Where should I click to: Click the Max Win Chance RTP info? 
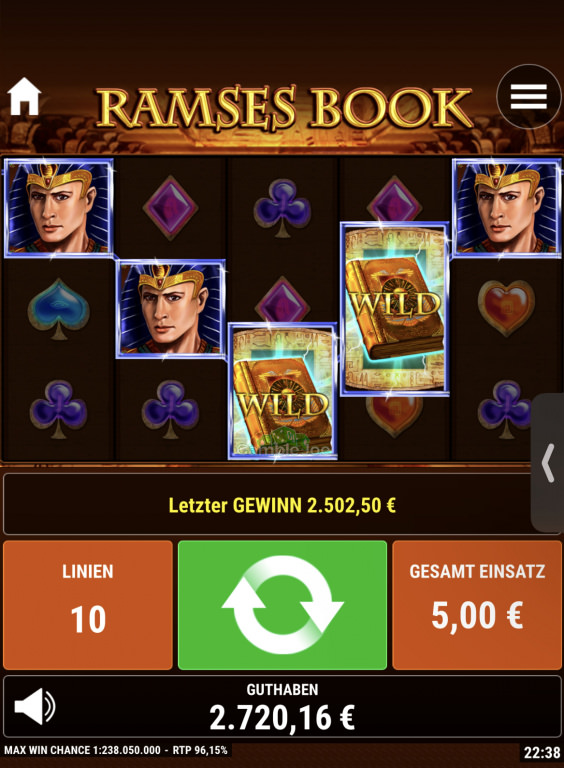[116, 750]
